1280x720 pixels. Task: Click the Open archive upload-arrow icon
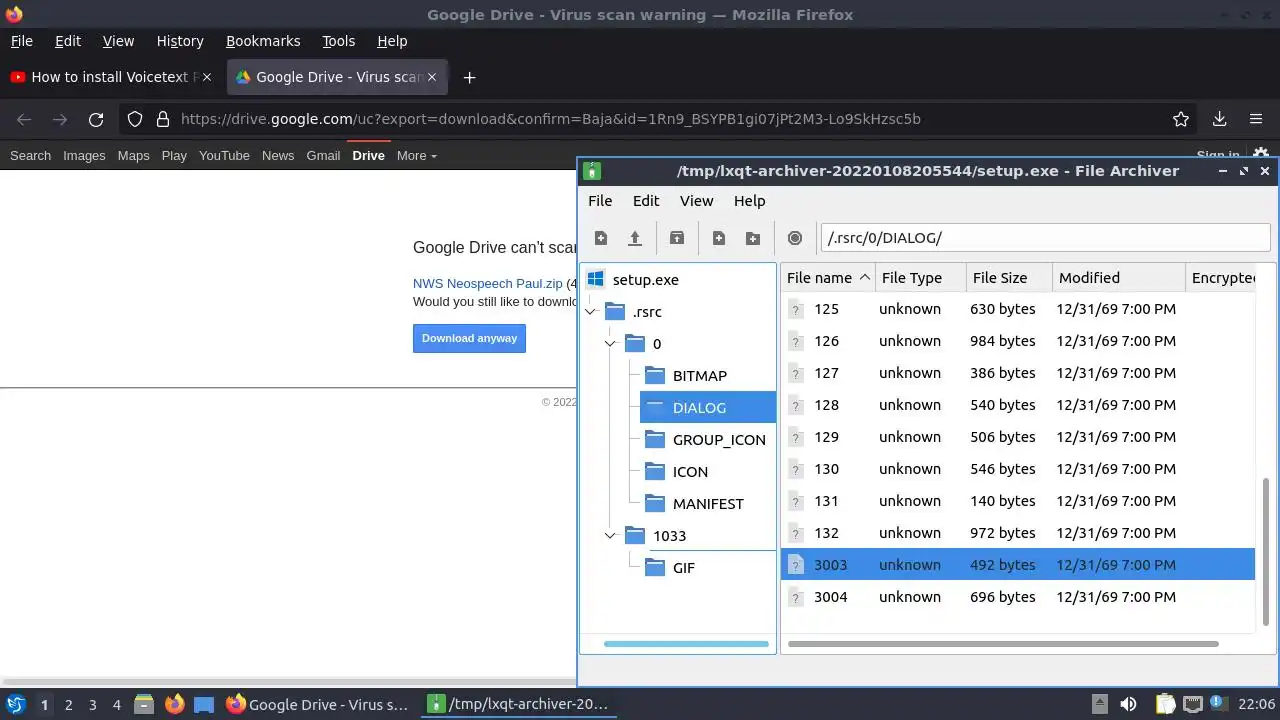pos(635,238)
